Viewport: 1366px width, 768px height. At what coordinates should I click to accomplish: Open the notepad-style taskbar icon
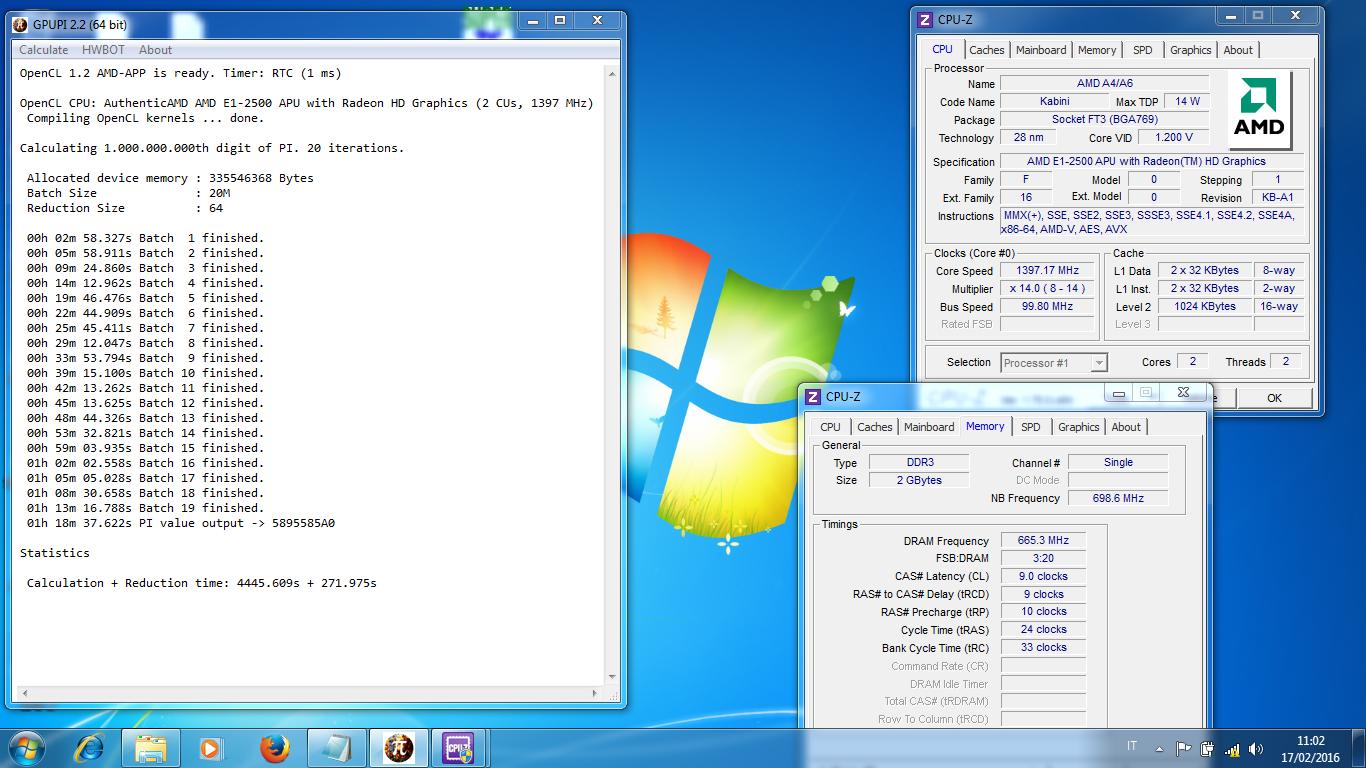pyautogui.click(x=337, y=747)
